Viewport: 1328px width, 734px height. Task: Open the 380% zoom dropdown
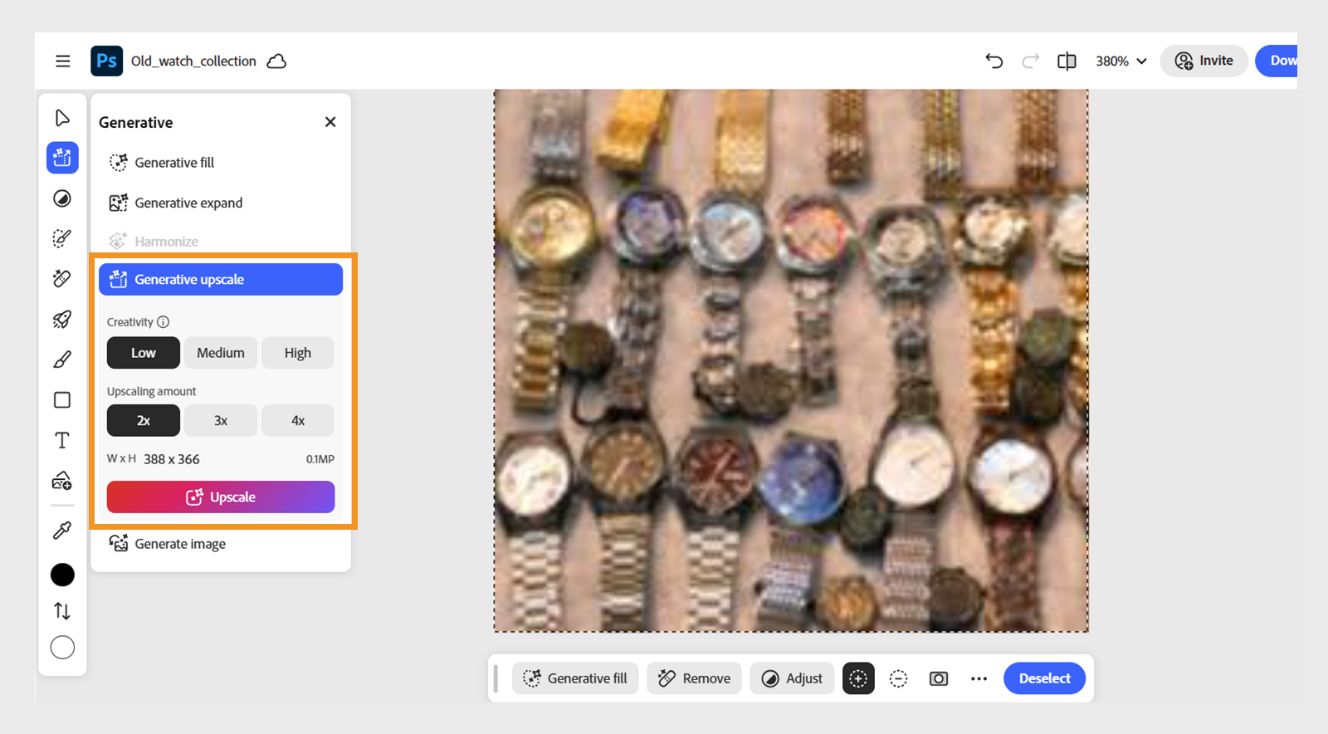coord(1121,61)
